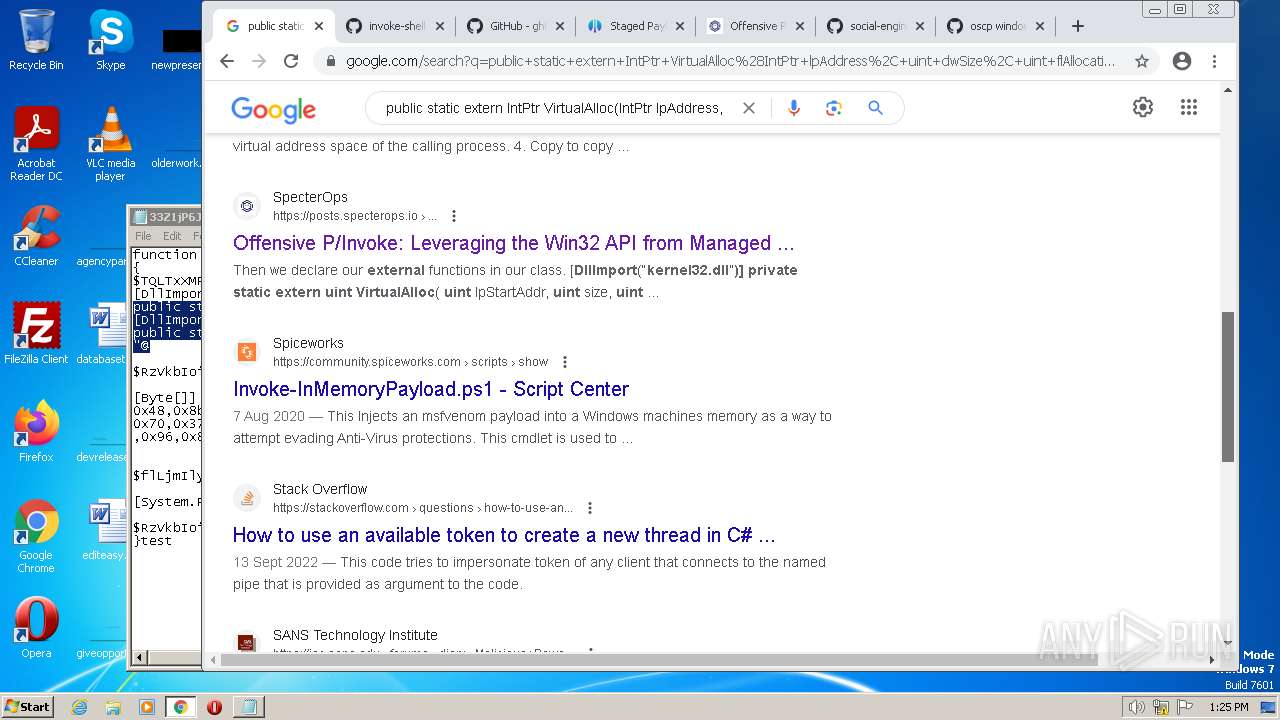Click the Spiceworks site name
The height and width of the screenshot is (720, 1280).
click(x=308, y=343)
